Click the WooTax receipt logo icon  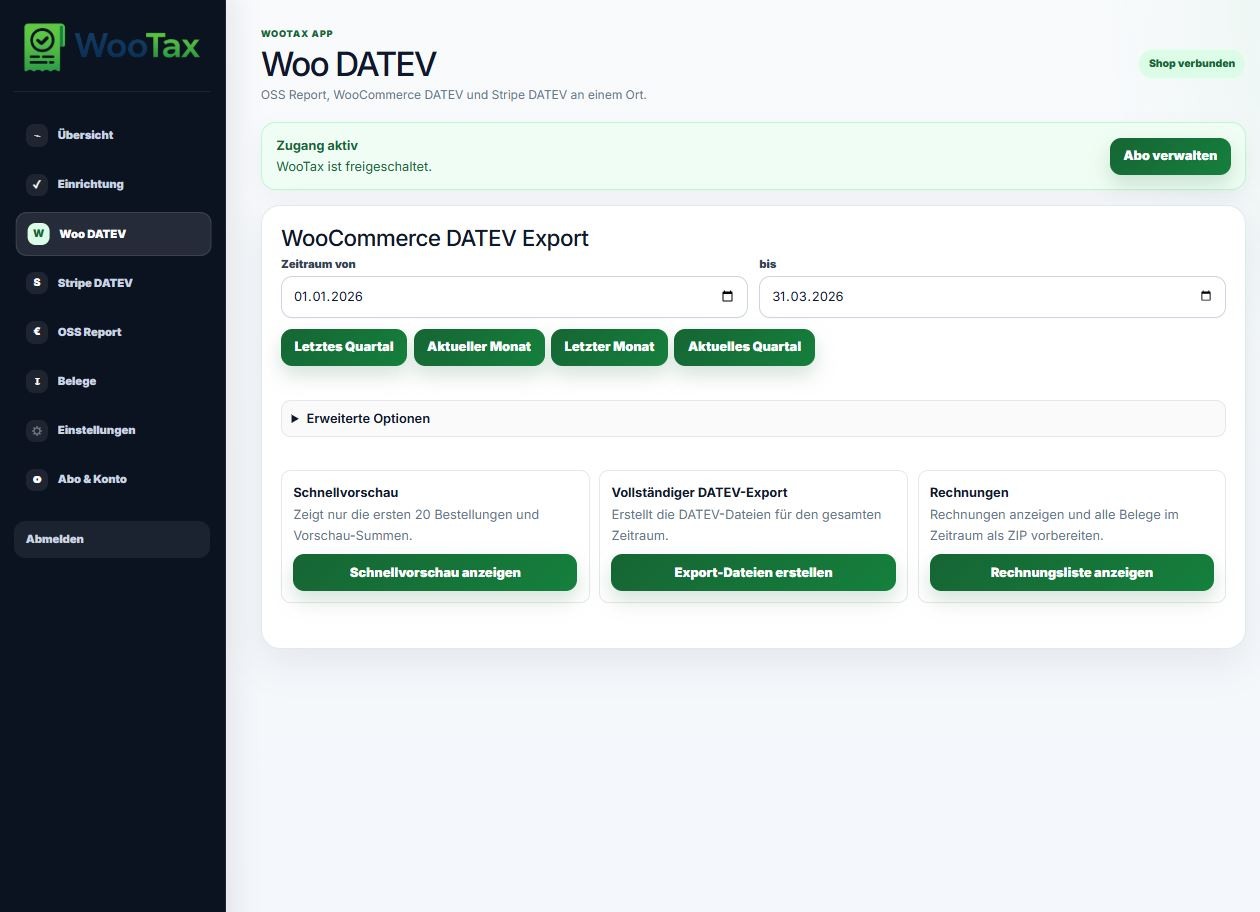(x=44, y=47)
